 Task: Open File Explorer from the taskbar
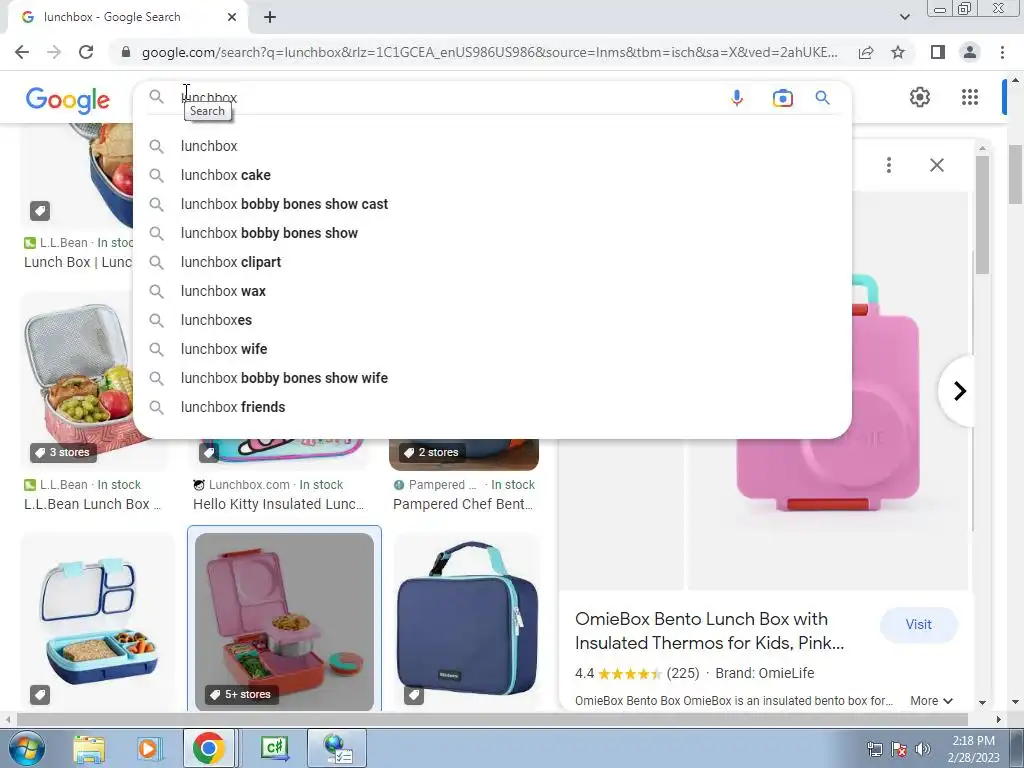click(x=89, y=748)
